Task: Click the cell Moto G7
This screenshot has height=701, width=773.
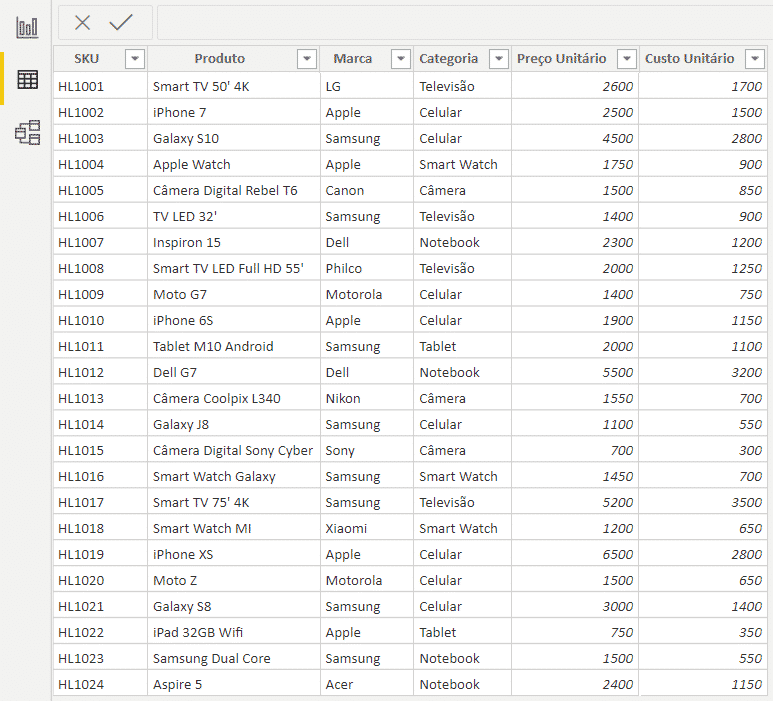Action: tap(234, 295)
